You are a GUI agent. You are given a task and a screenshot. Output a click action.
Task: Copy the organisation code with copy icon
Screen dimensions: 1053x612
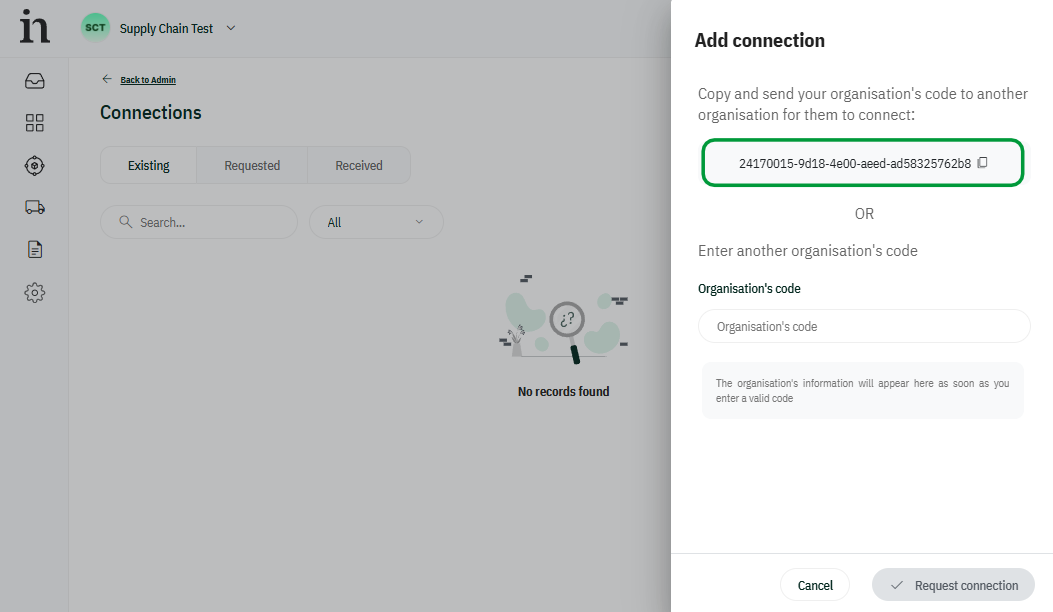982,163
